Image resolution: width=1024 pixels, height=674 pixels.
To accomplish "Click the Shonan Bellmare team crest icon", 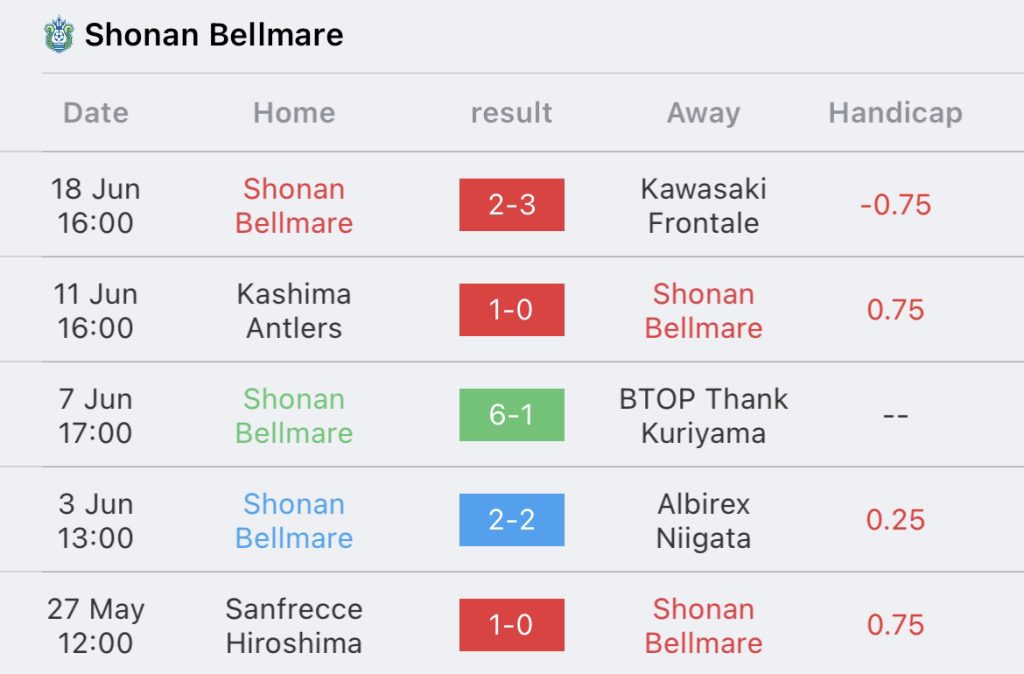I will (x=59, y=35).
